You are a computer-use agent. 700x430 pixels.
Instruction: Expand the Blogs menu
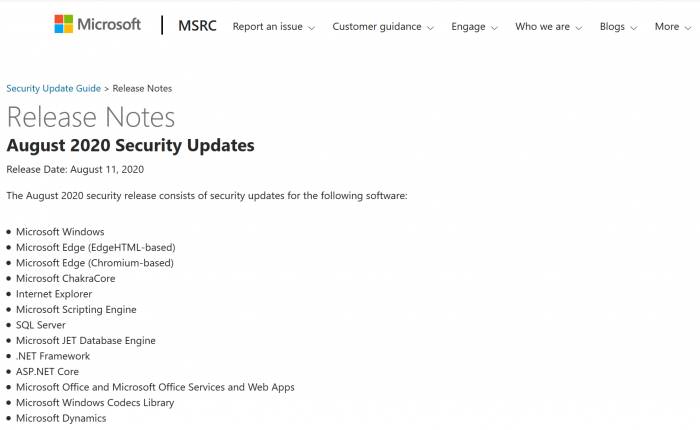(618, 27)
